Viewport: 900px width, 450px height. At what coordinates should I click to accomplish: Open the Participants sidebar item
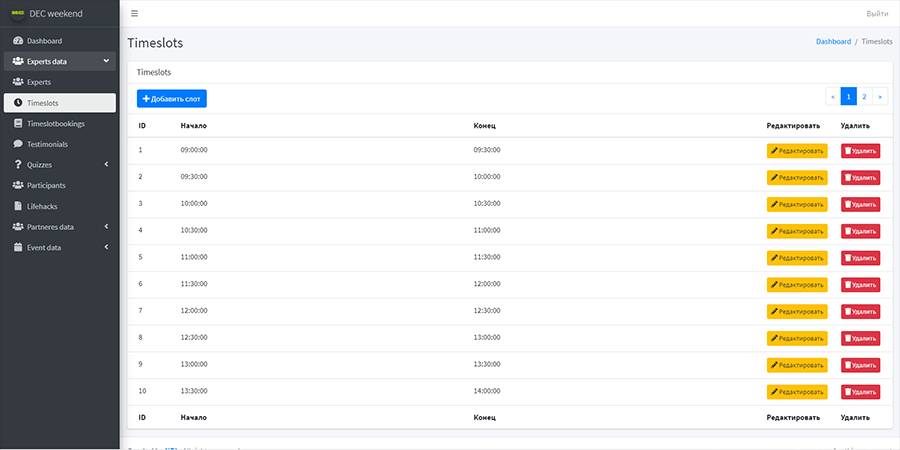(46, 185)
